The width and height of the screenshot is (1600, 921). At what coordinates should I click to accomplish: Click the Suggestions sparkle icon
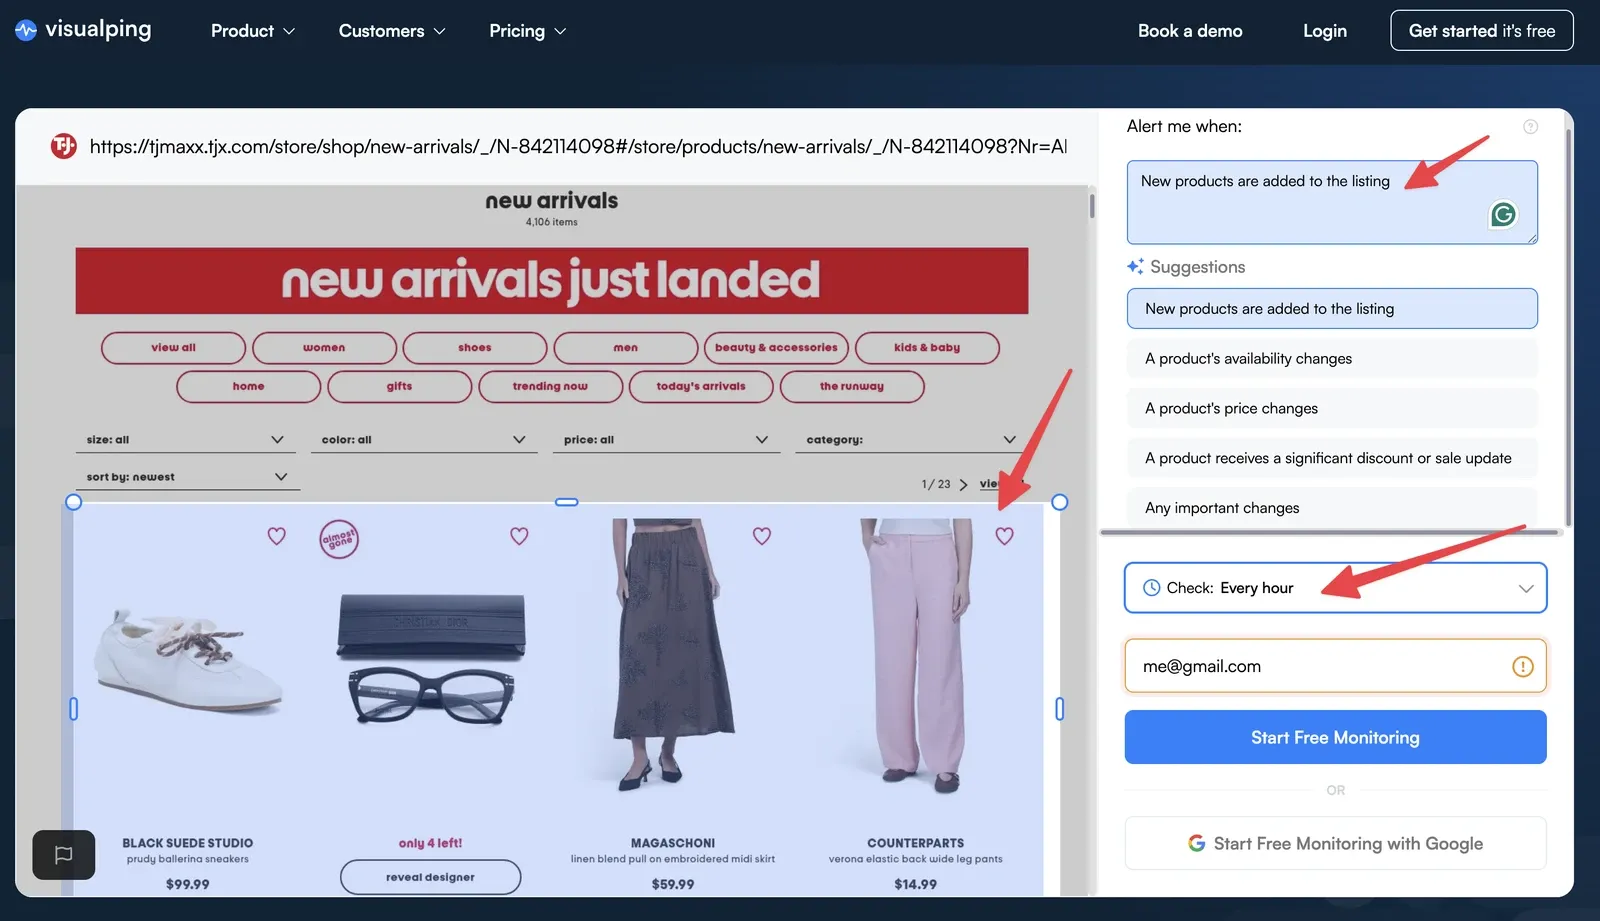(x=1135, y=267)
